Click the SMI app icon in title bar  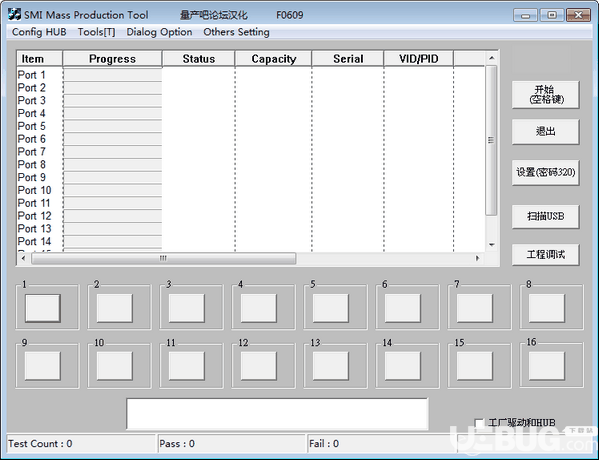pyautogui.click(x=14, y=15)
